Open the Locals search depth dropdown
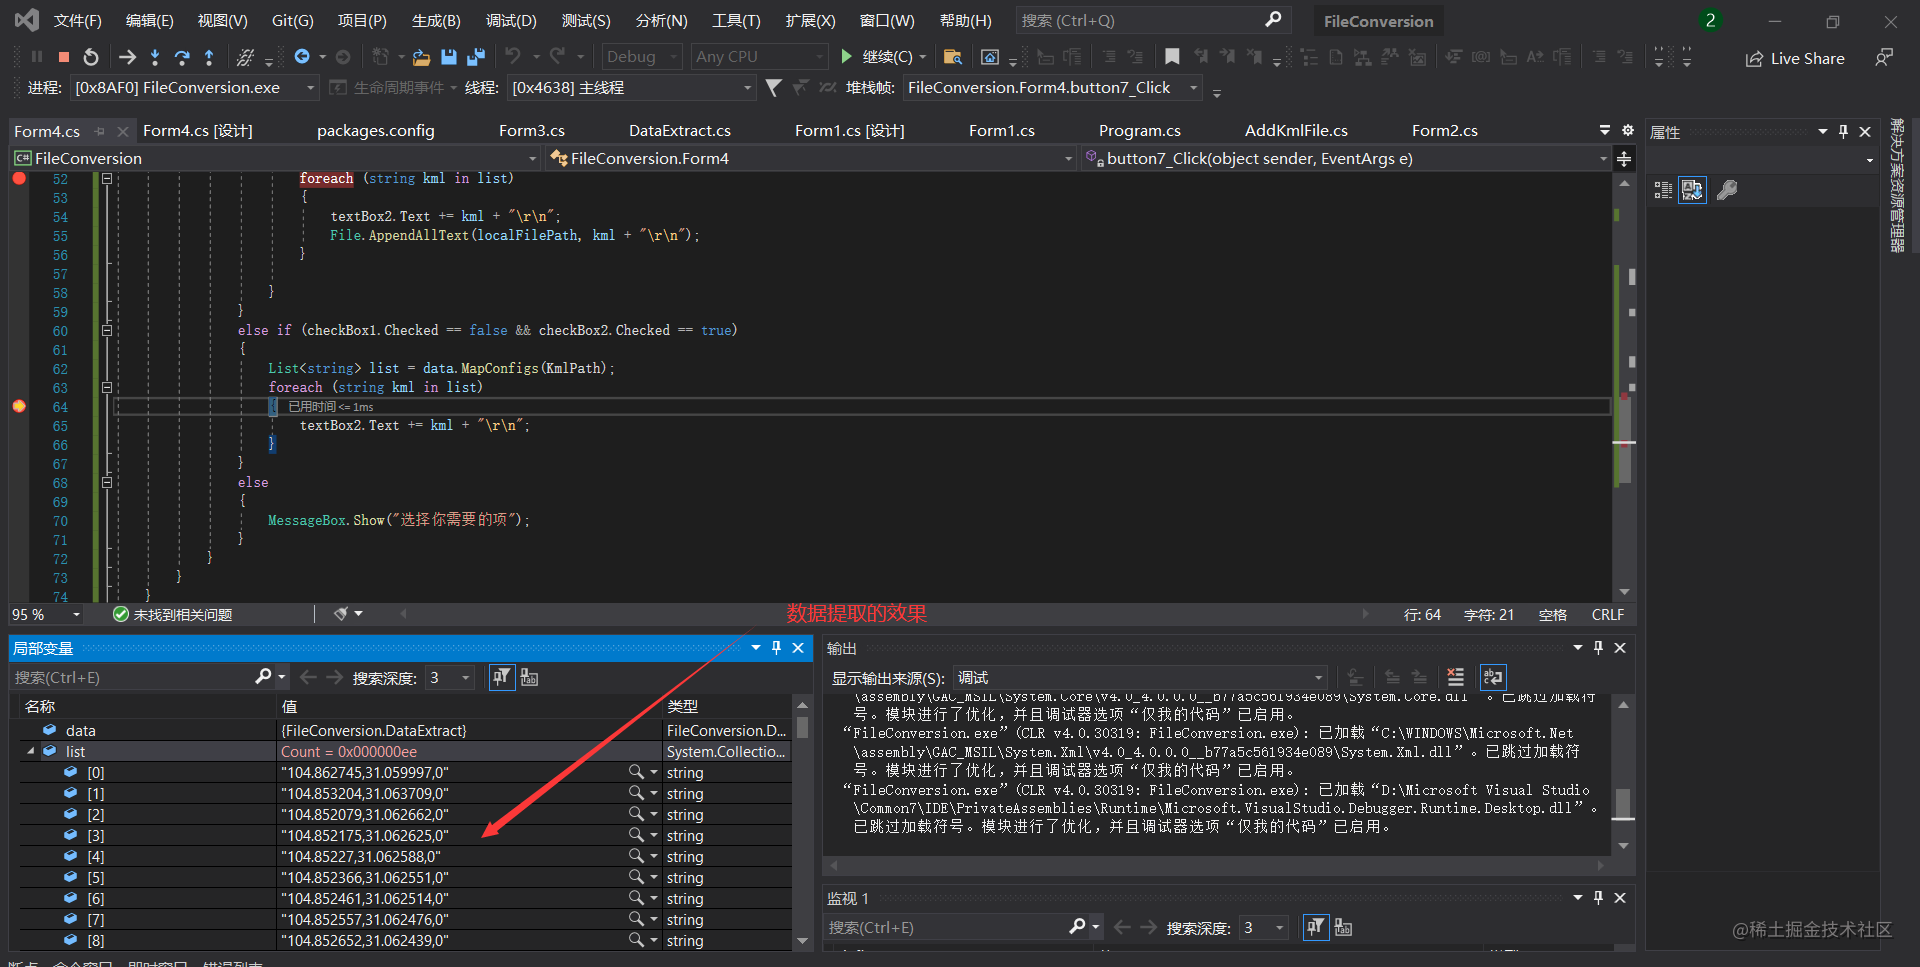 [x=450, y=678]
